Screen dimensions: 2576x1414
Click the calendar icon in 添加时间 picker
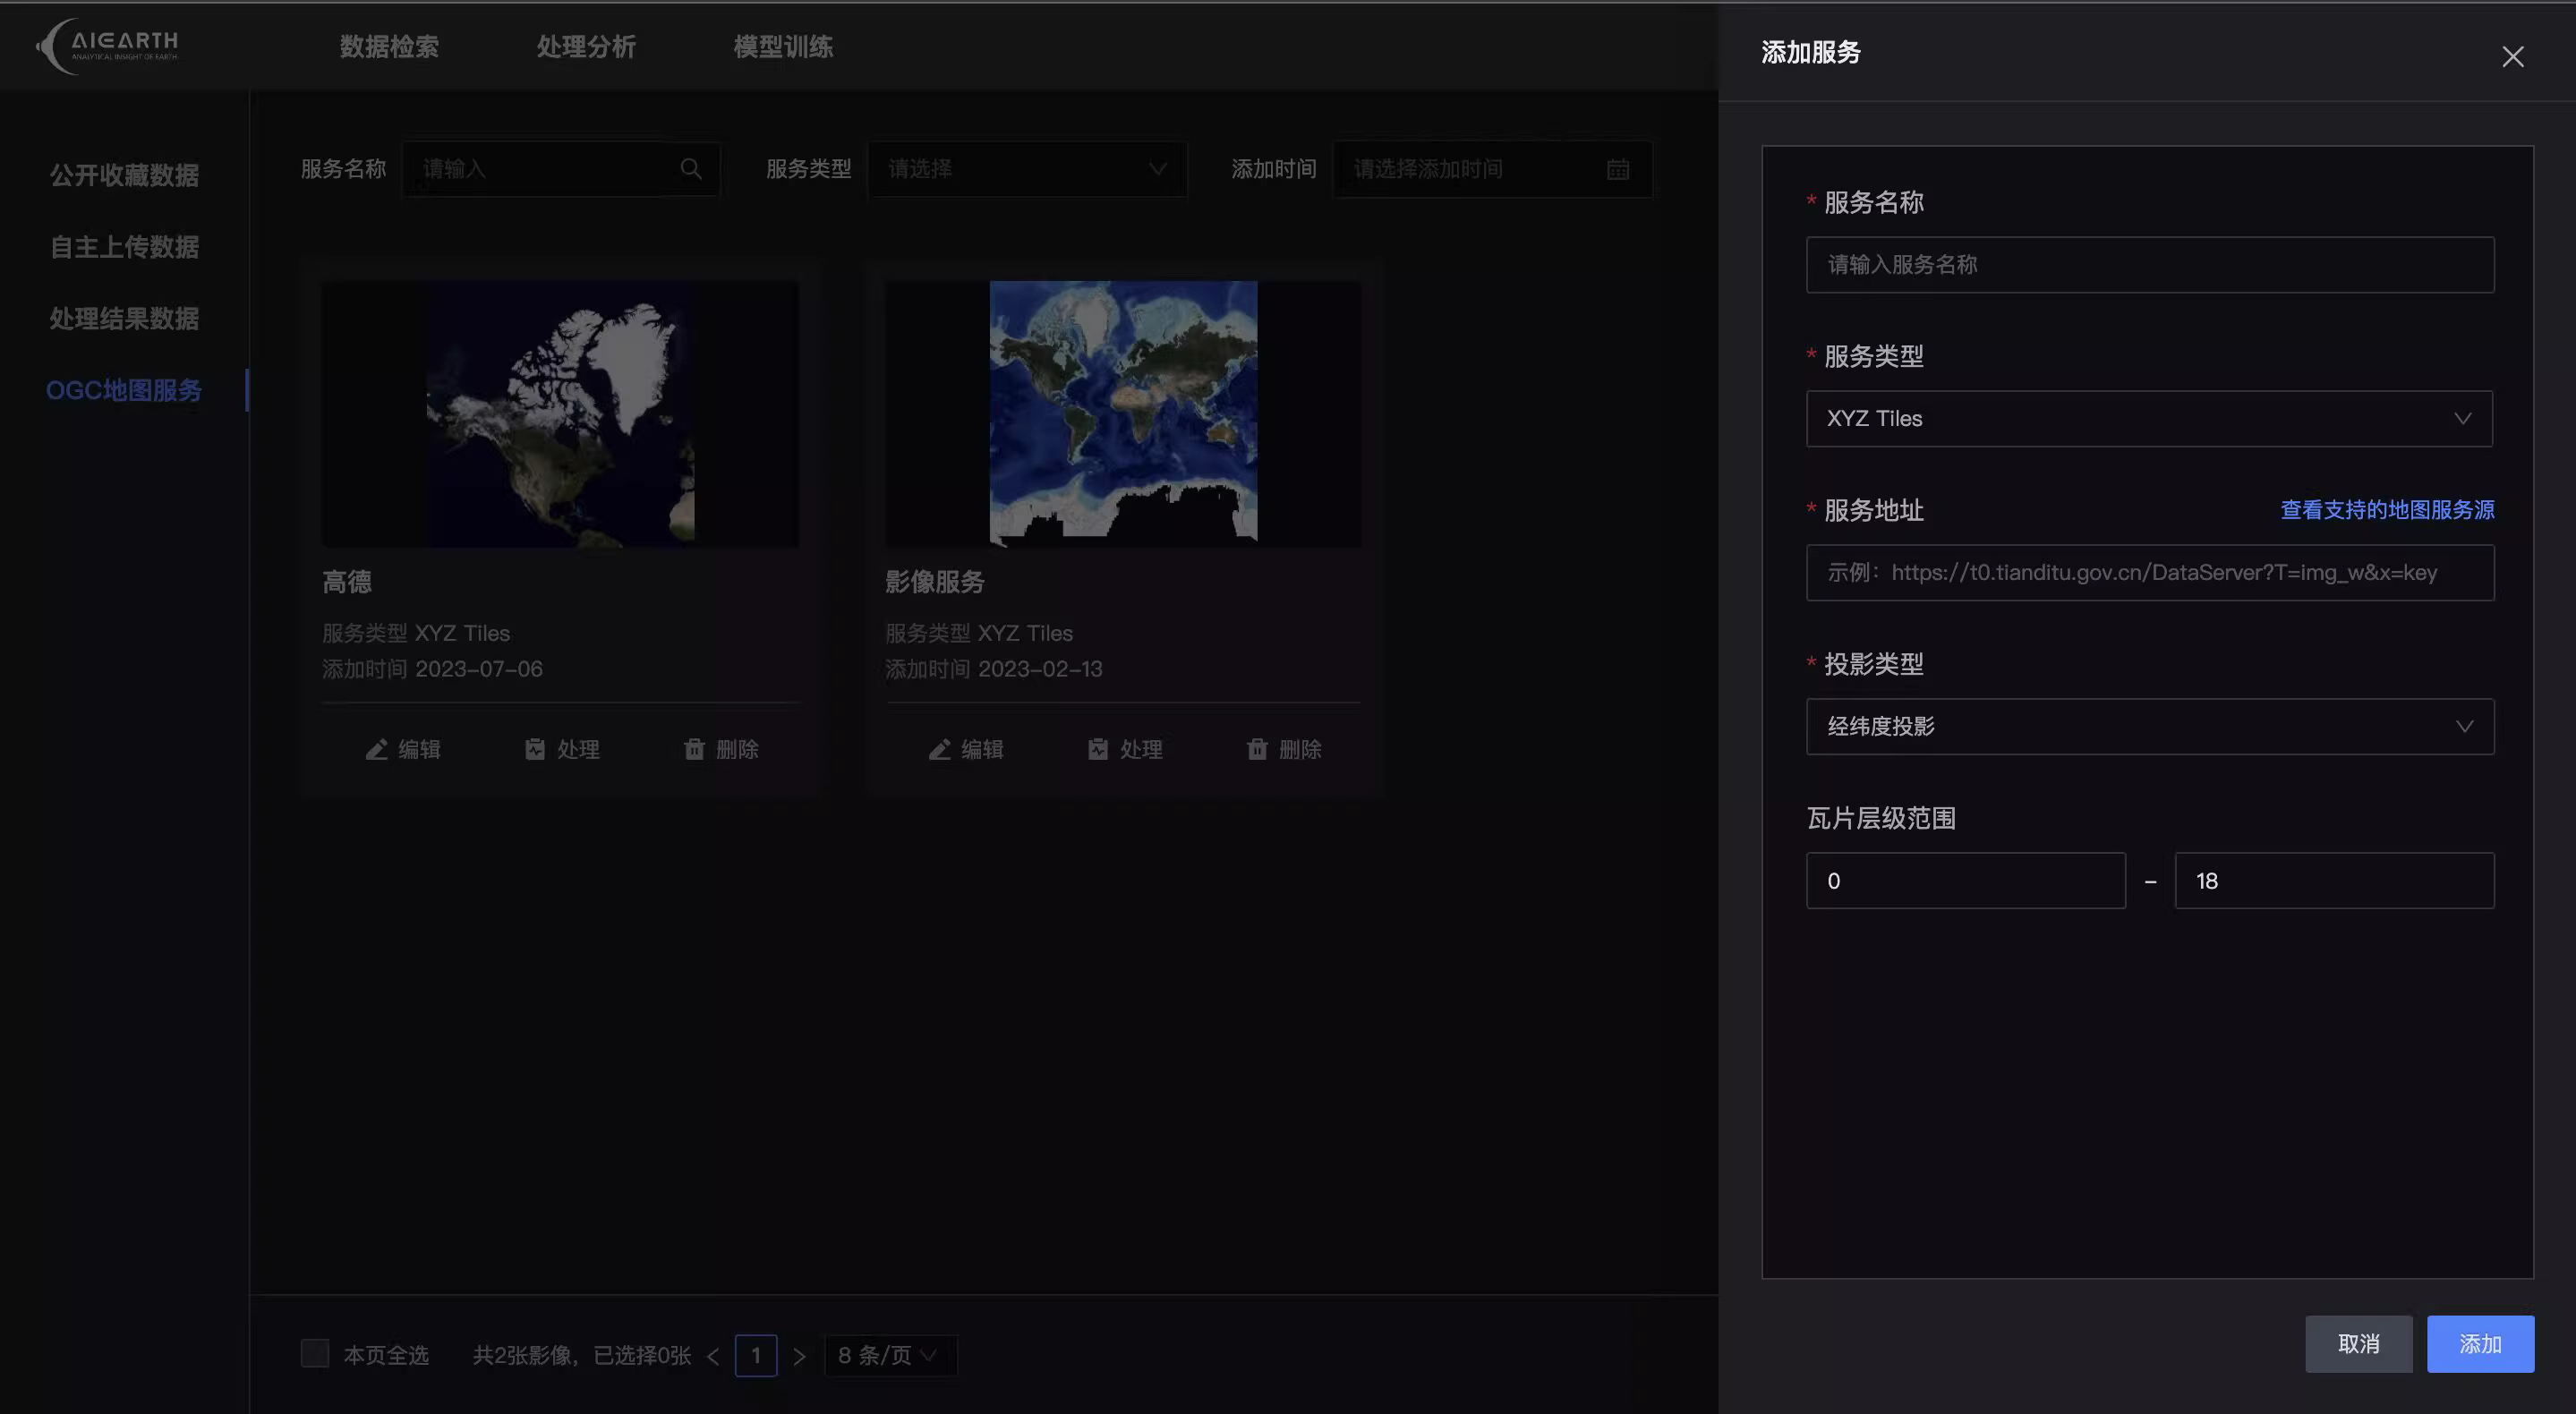(1617, 169)
